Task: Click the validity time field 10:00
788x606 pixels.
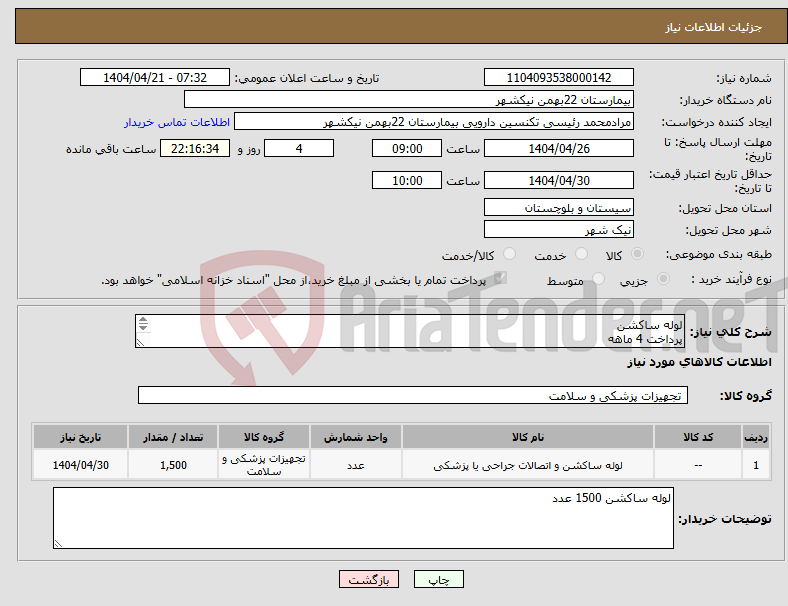Action: (x=407, y=180)
